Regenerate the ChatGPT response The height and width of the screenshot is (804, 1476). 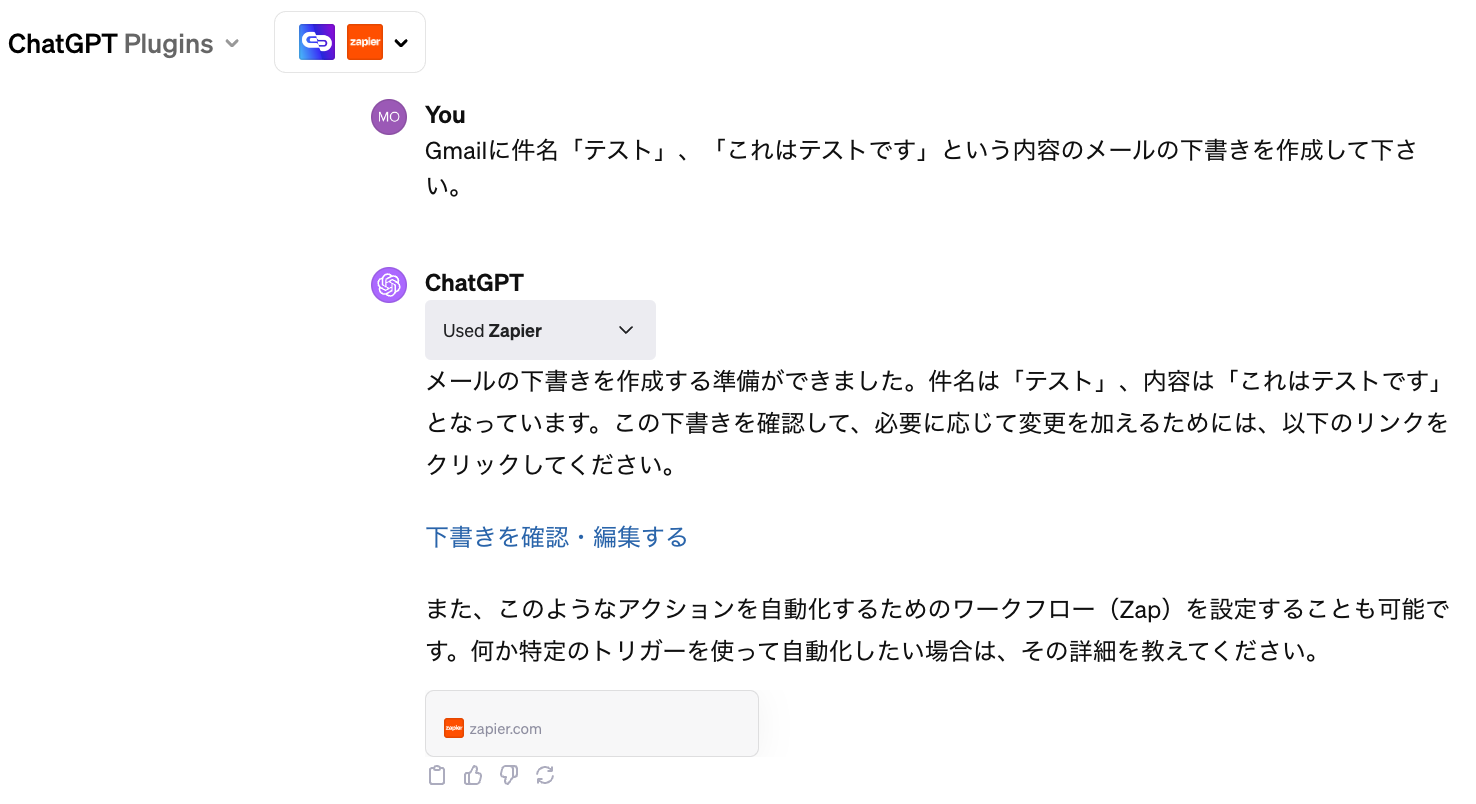[545, 775]
